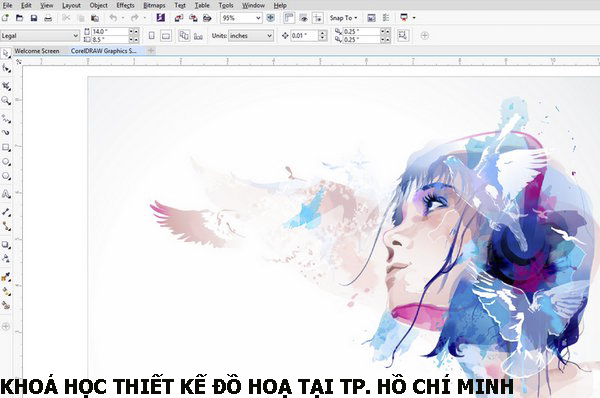The height and width of the screenshot is (398, 600).
Task: Select the Zoom tool magnifier
Action: point(6,100)
